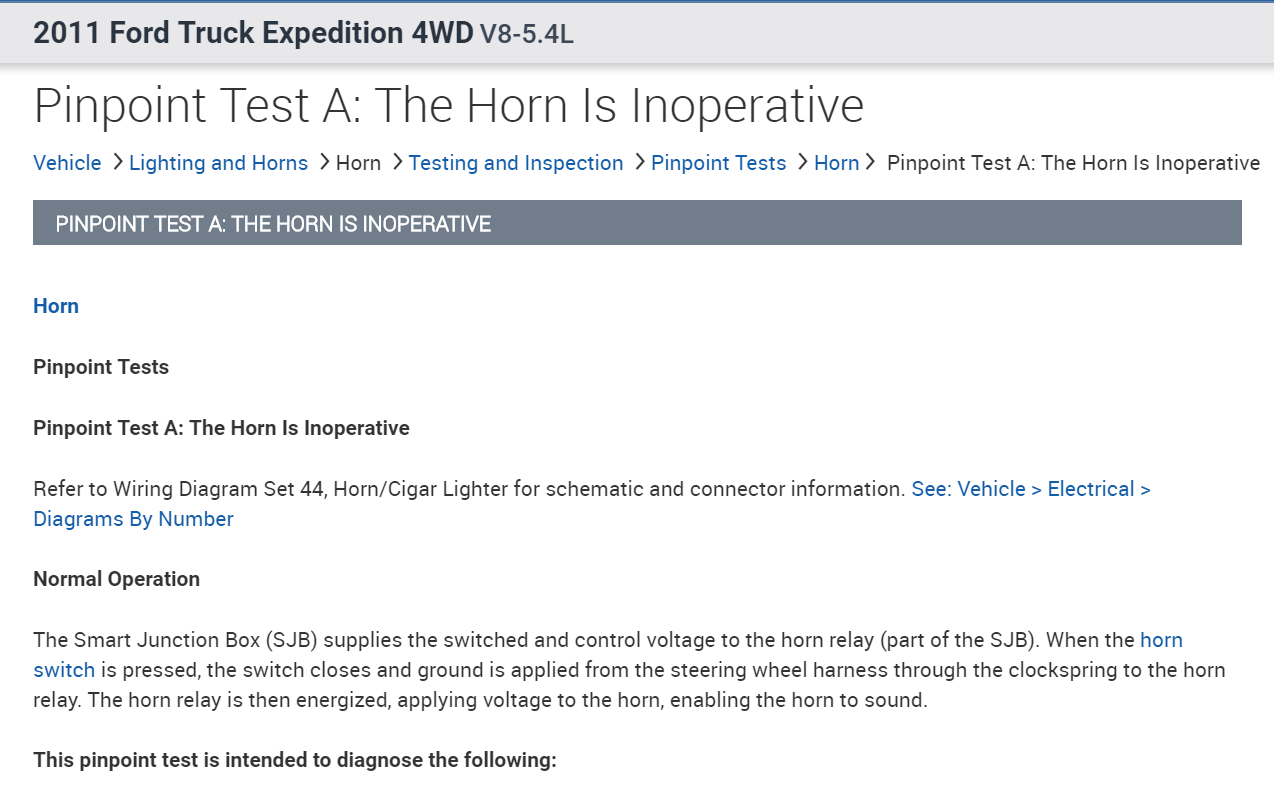
Task: Click chevron arrow right after Vehicle breadcrumb
Action: pyautogui.click(x=117, y=162)
